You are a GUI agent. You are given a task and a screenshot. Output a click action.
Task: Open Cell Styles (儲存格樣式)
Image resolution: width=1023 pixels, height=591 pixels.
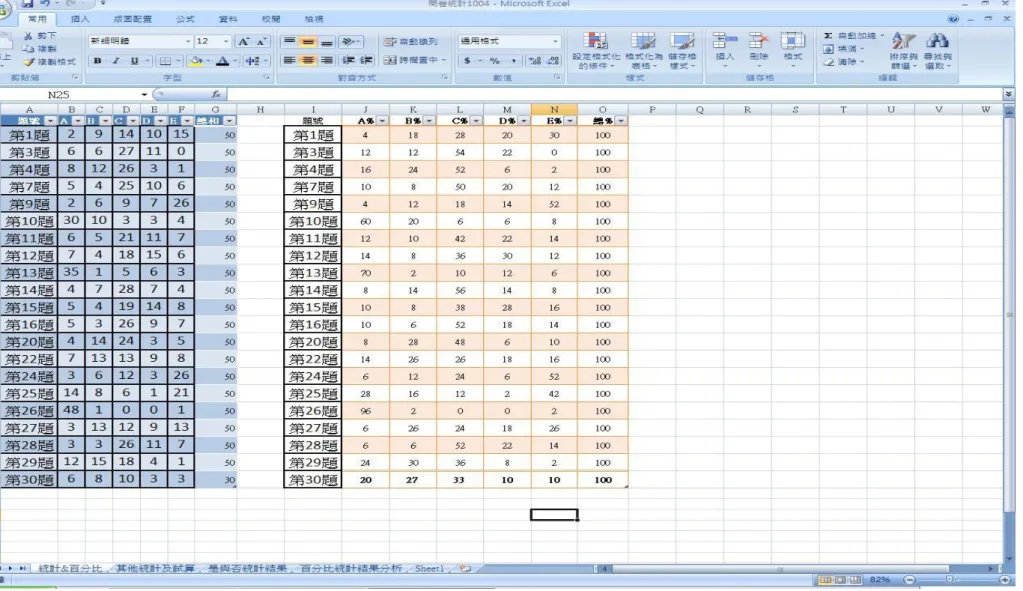pyautogui.click(x=682, y=50)
